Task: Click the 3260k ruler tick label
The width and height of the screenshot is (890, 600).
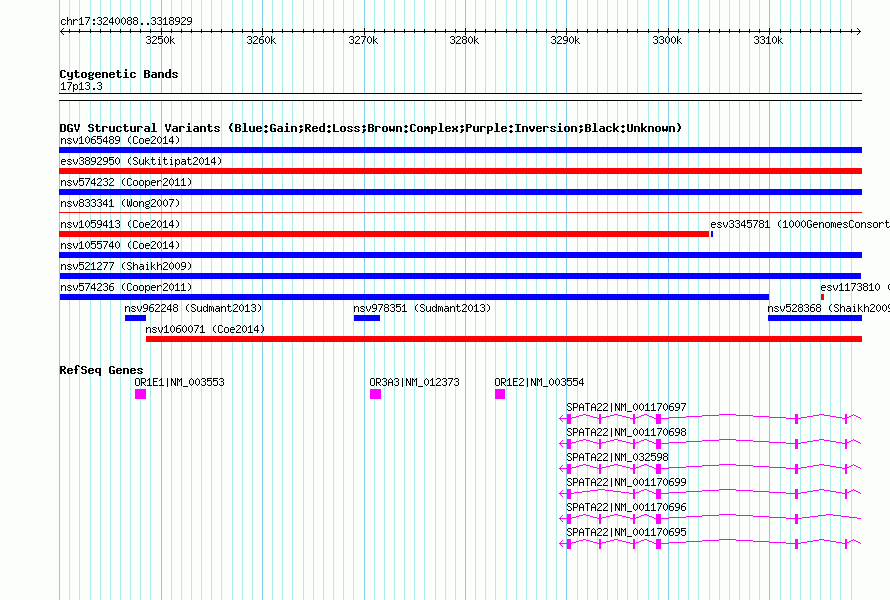Action: click(x=261, y=40)
